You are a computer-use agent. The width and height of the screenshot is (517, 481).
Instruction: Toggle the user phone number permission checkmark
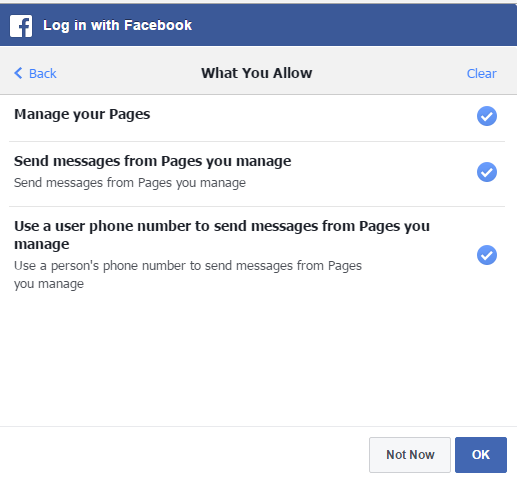pyautogui.click(x=487, y=255)
